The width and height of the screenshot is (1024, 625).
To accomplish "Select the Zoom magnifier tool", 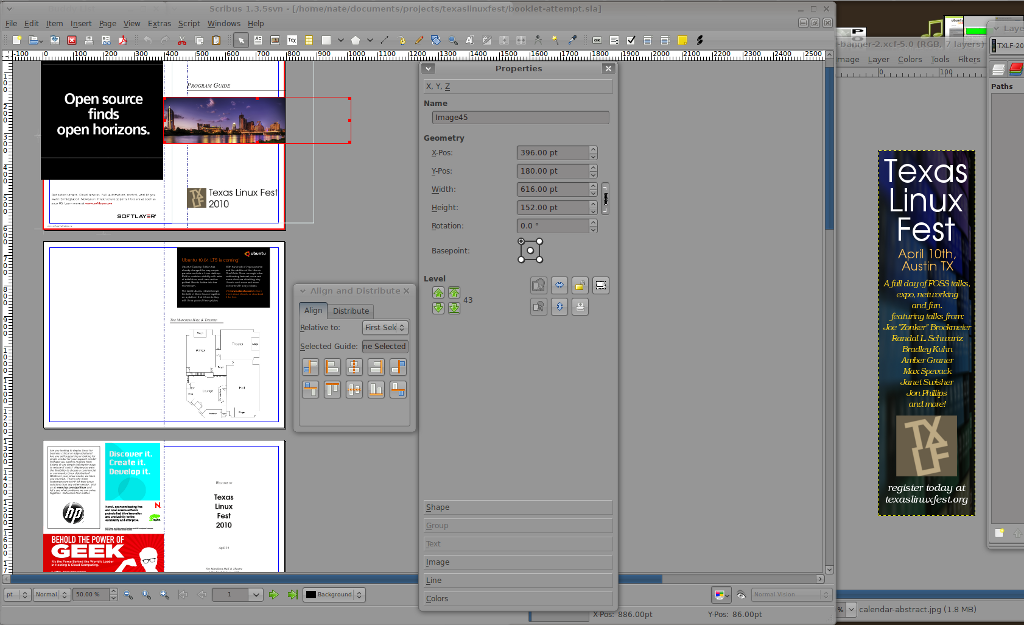I will [x=452, y=41].
